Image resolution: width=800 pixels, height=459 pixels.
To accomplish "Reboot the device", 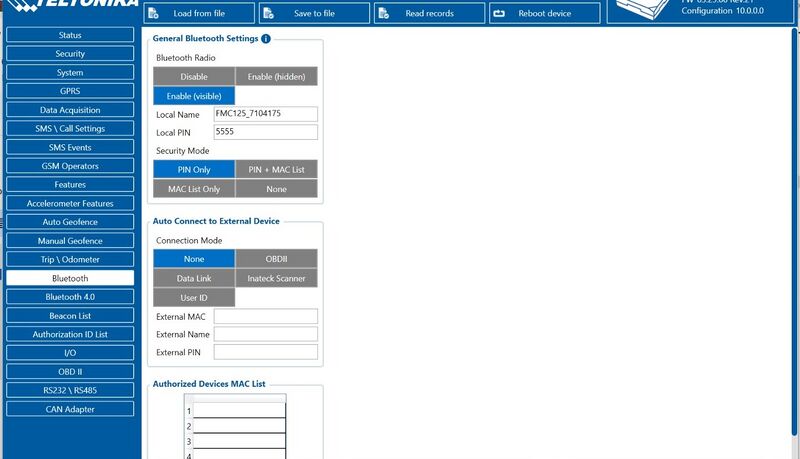I will click(x=545, y=13).
